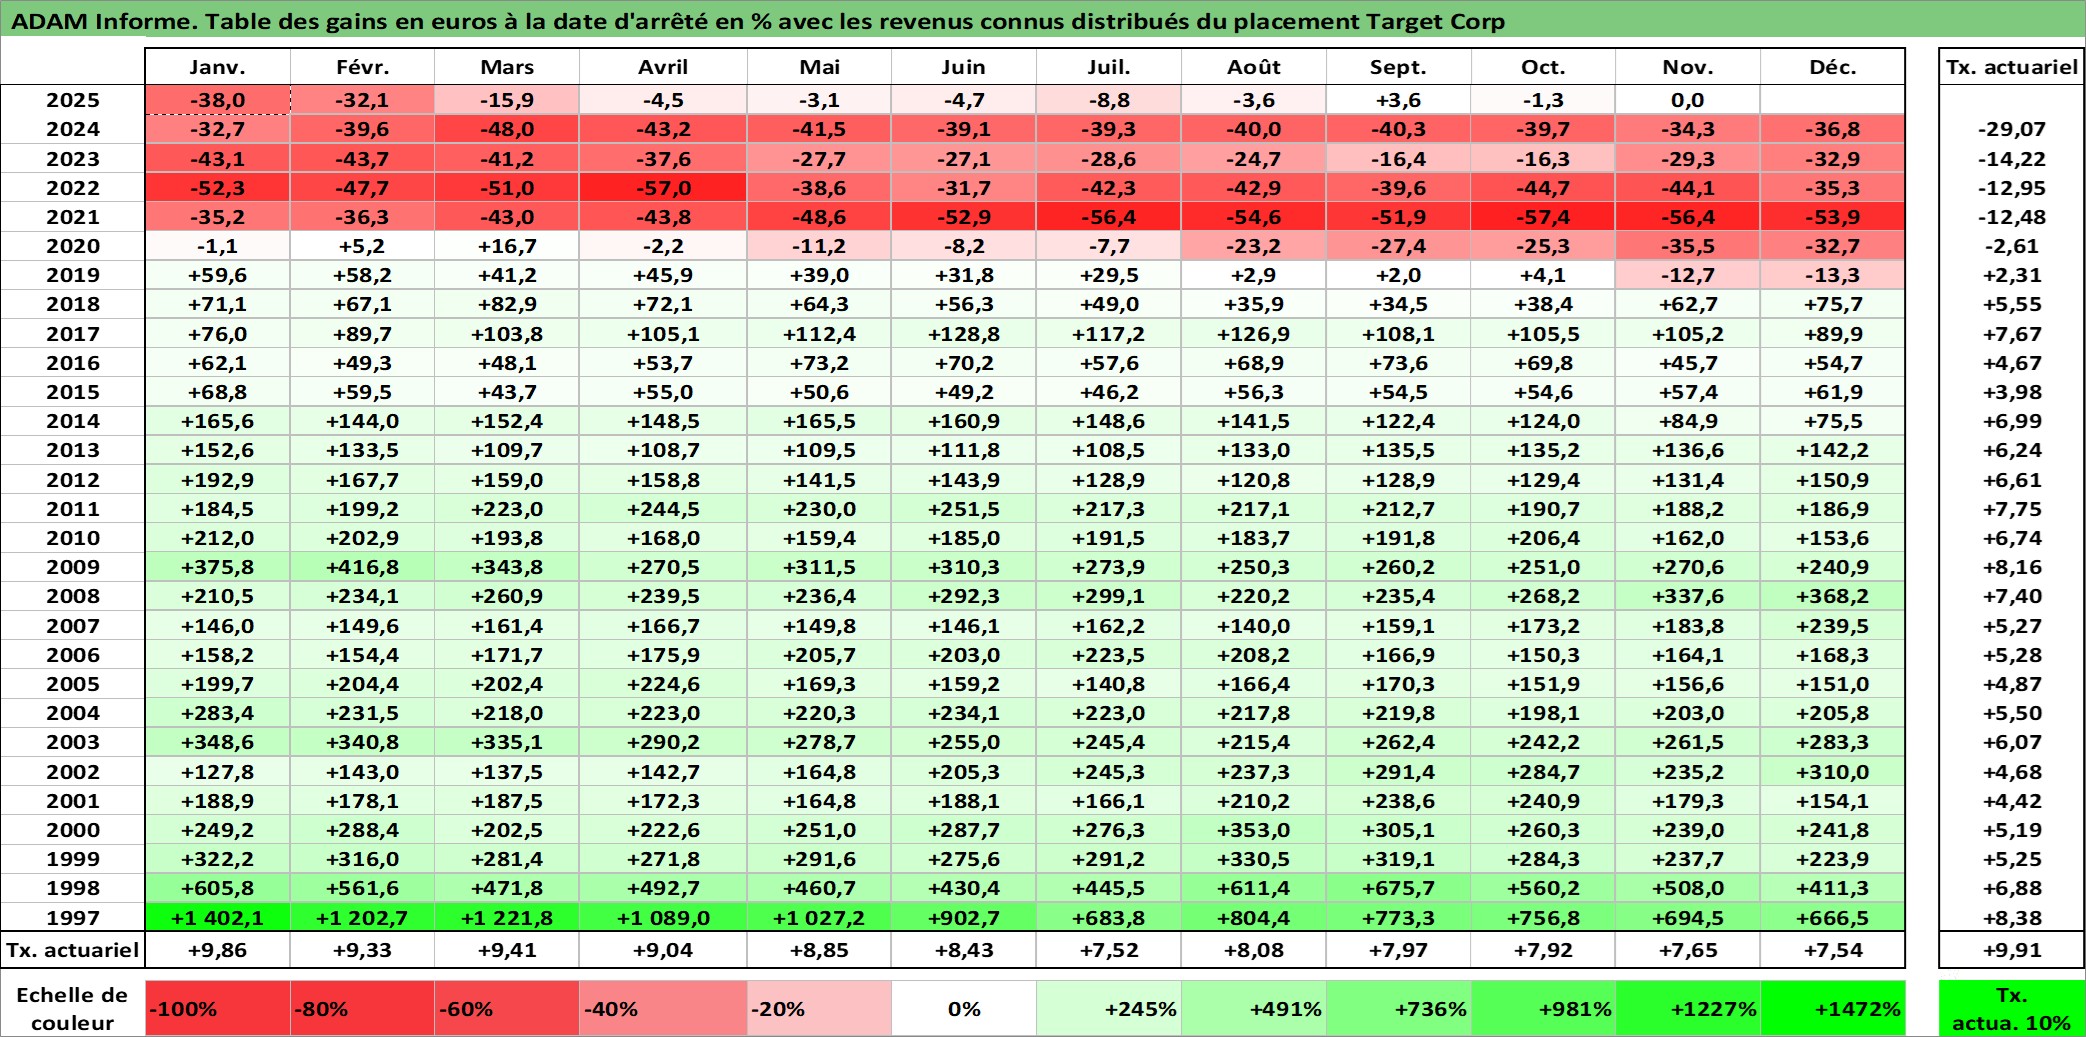The image size is (2086, 1037).
Task: Click the -12,7 cell for November 2019
Action: [x=1688, y=275]
